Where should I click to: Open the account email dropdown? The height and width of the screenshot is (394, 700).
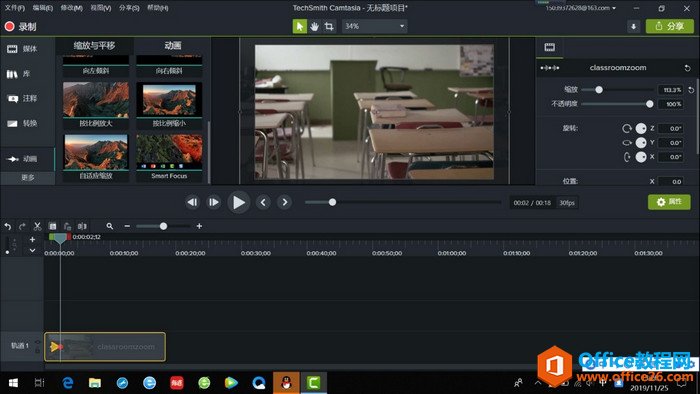(x=580, y=8)
